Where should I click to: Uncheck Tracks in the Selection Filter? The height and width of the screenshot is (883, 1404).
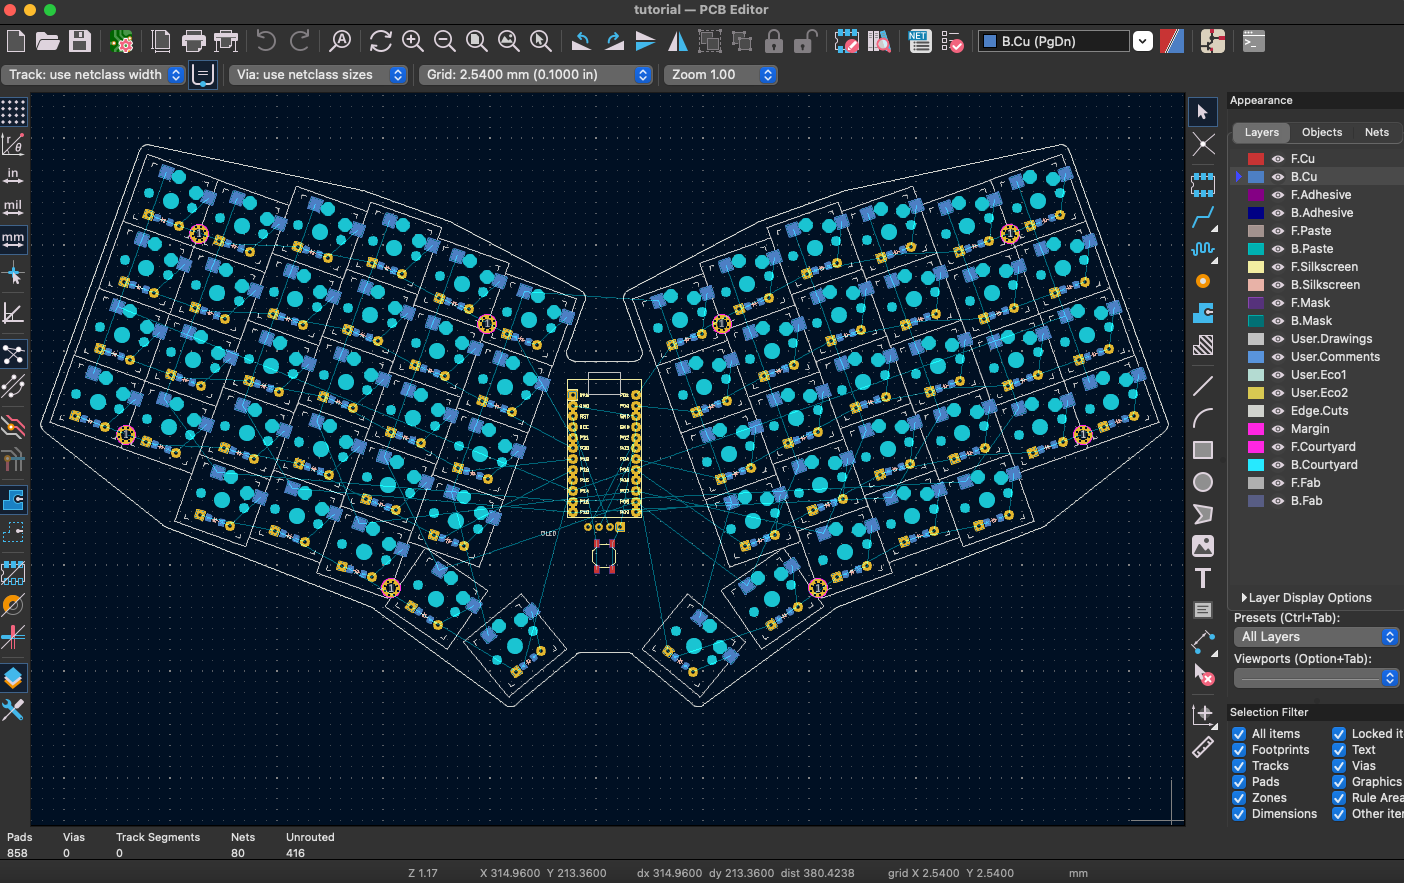(1239, 765)
